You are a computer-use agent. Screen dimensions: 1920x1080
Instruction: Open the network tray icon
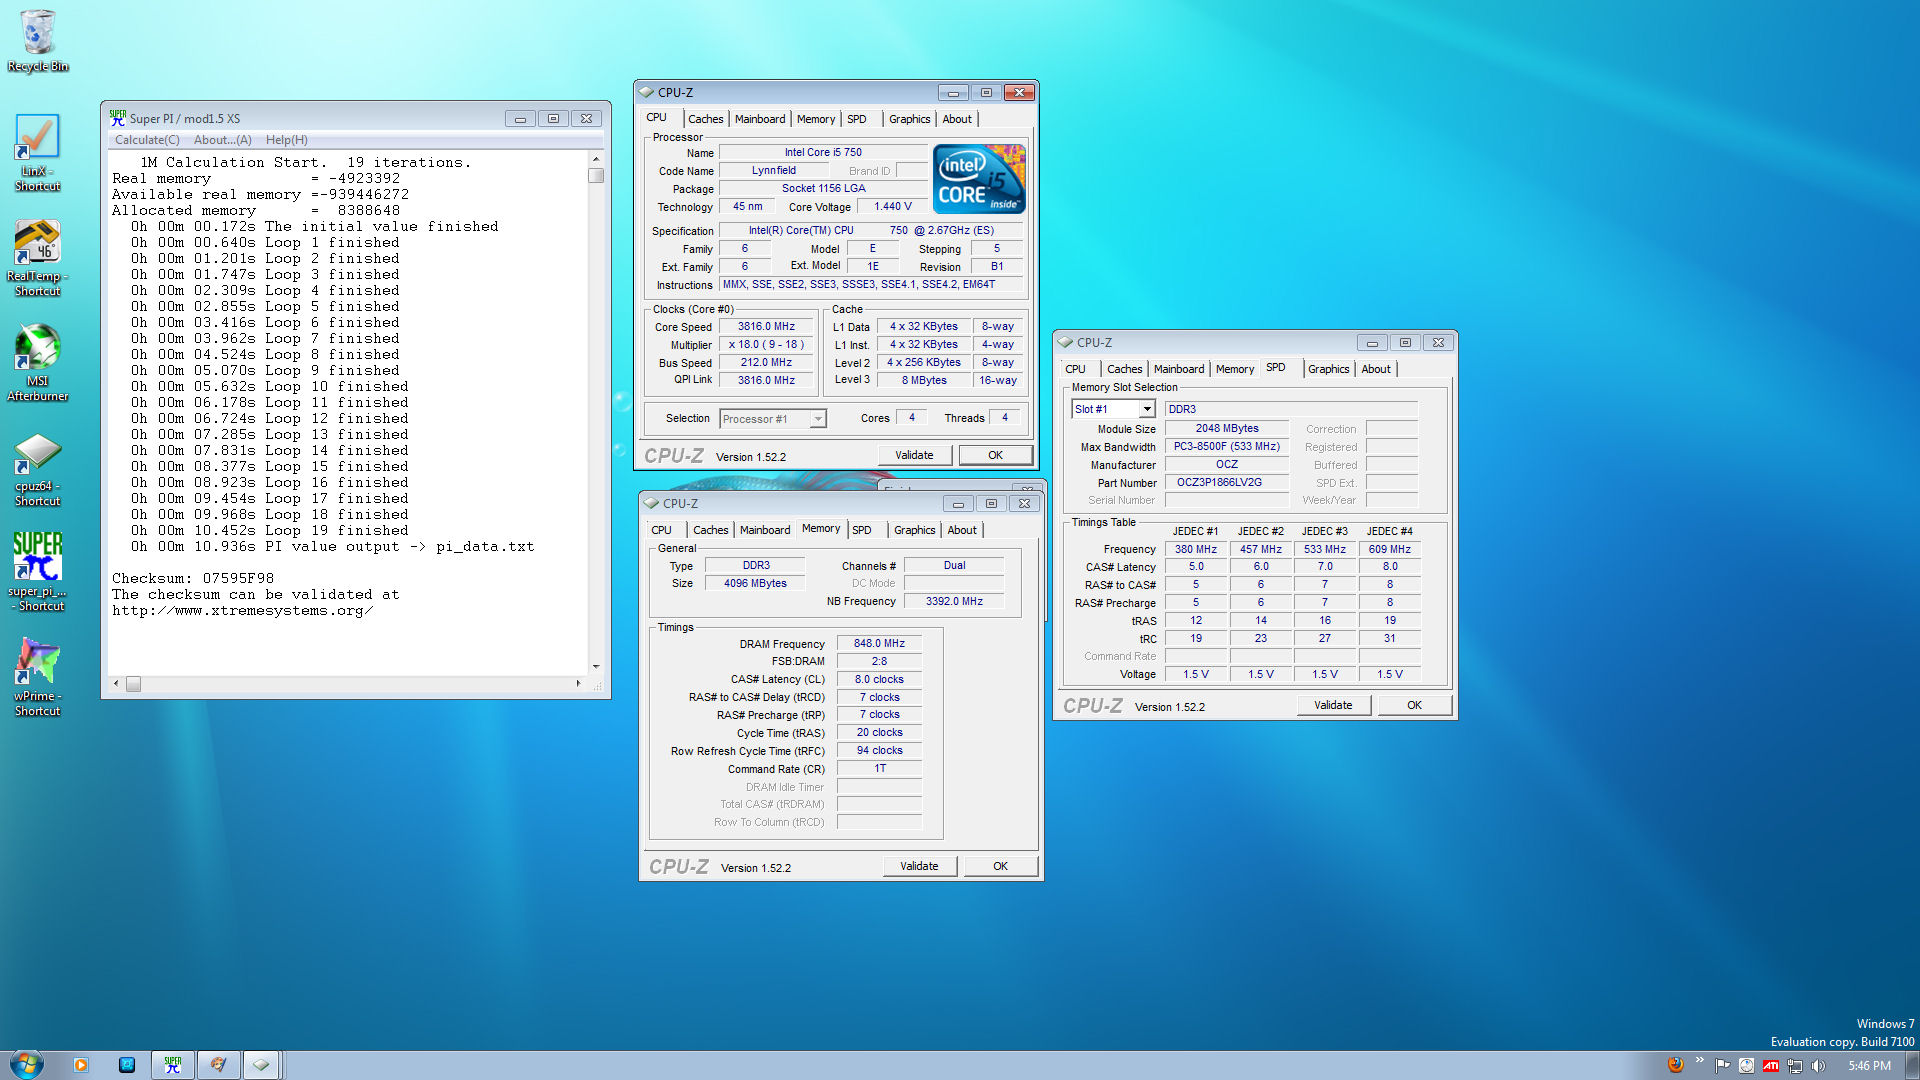[1795, 1066]
